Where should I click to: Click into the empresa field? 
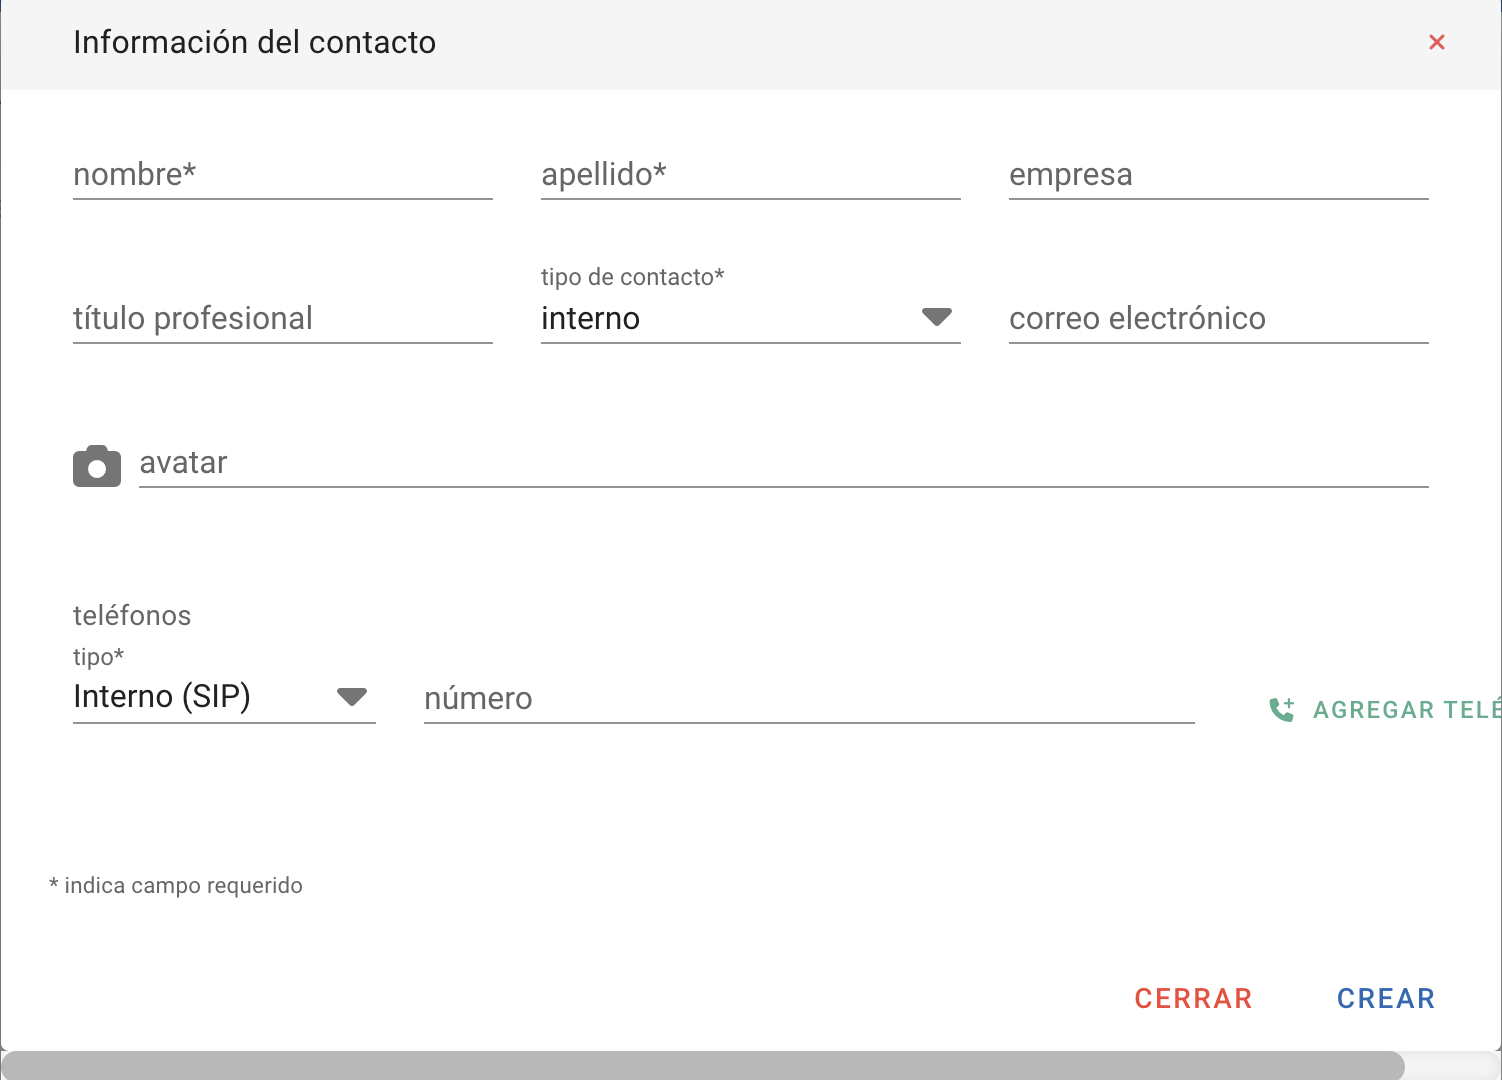pos(1218,175)
